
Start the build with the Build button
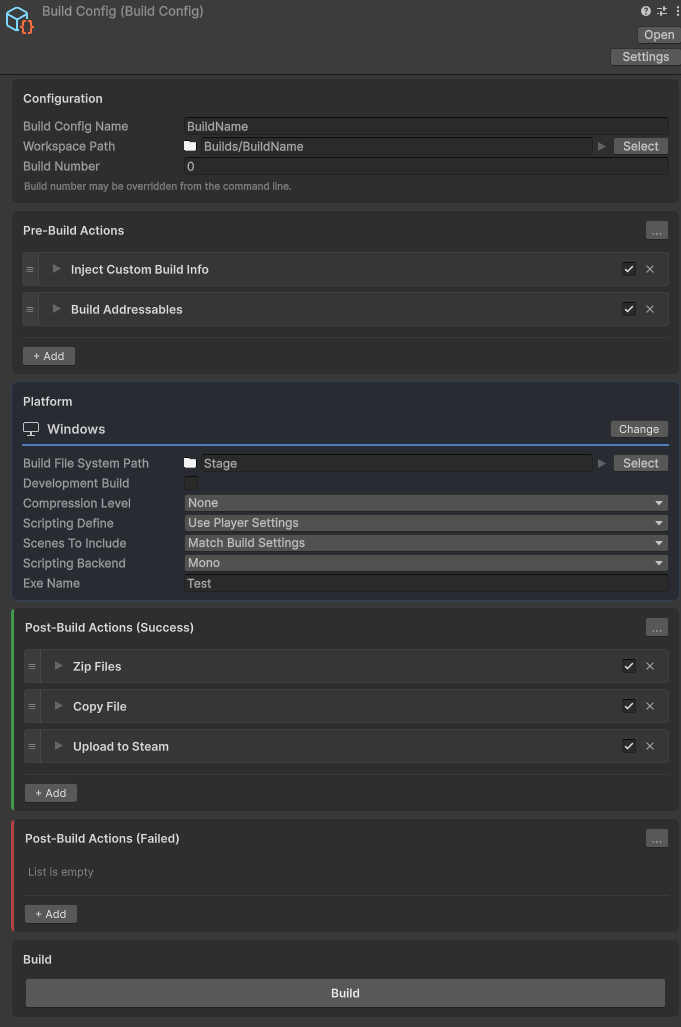(x=345, y=993)
